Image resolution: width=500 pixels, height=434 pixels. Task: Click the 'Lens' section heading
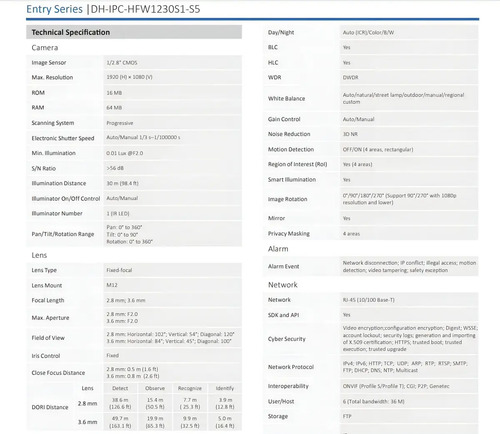(x=39, y=255)
